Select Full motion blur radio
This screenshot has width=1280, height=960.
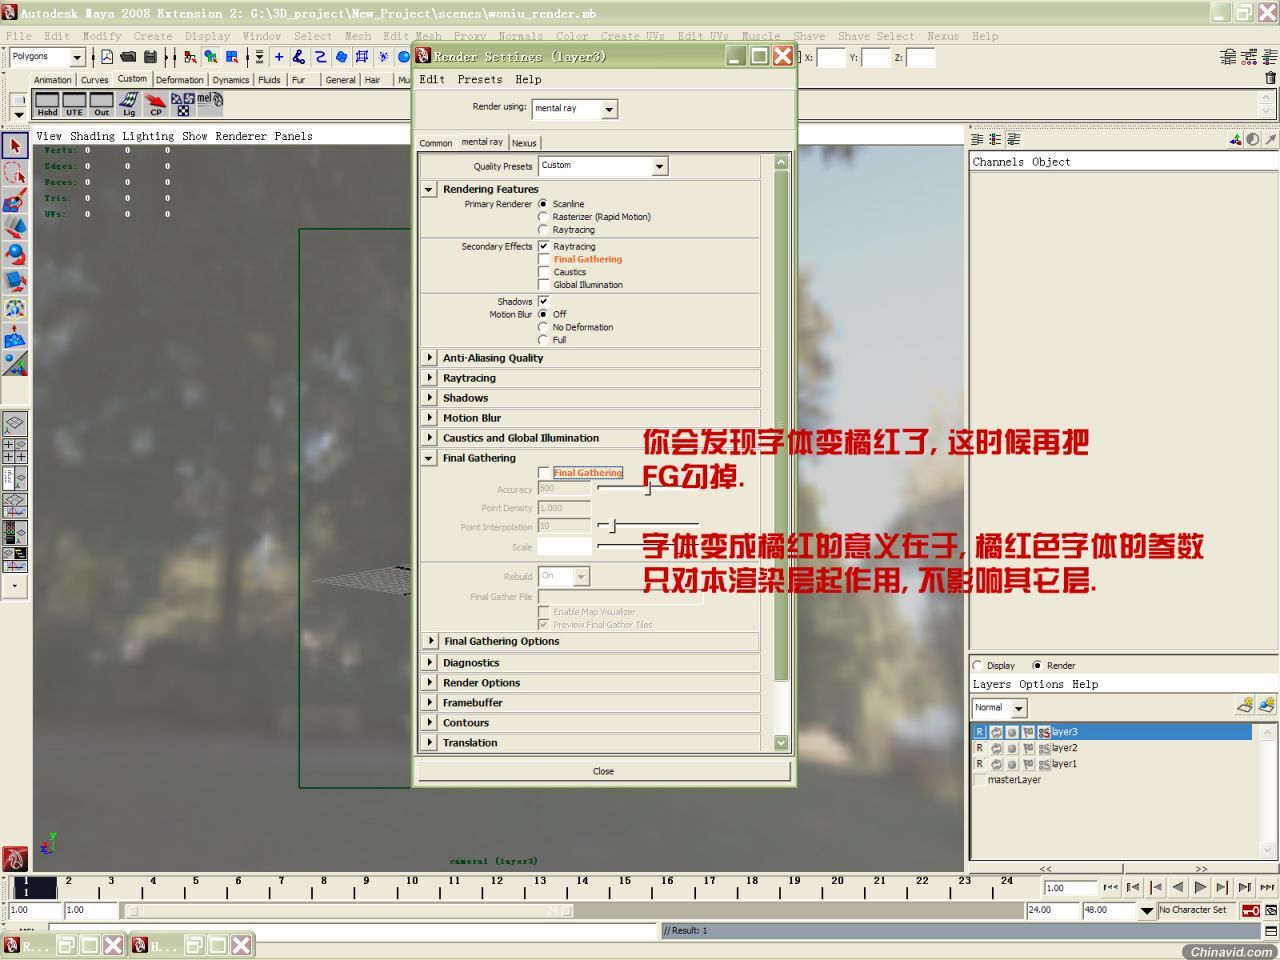543,339
